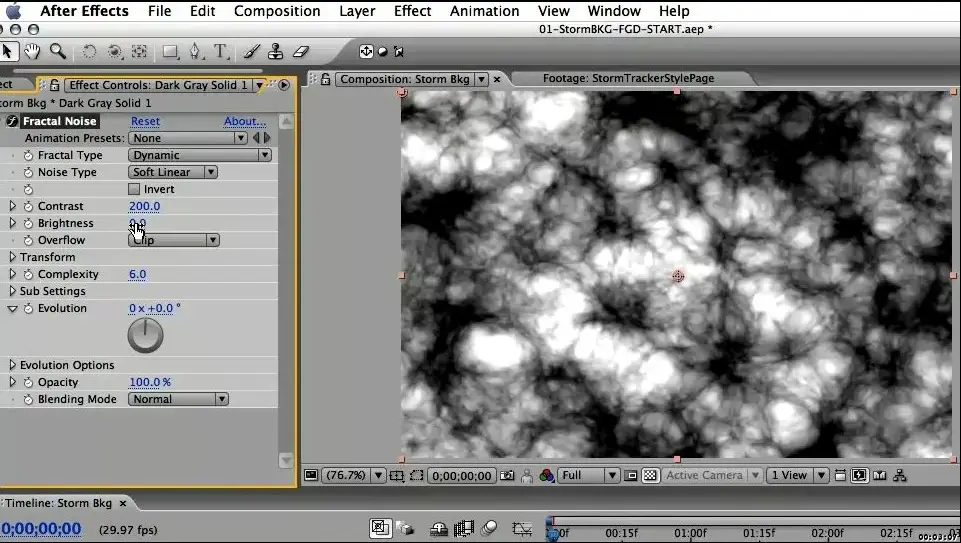The width and height of the screenshot is (961, 543).
Task: Click the Reset link for Fractal Noise
Action: 145,121
